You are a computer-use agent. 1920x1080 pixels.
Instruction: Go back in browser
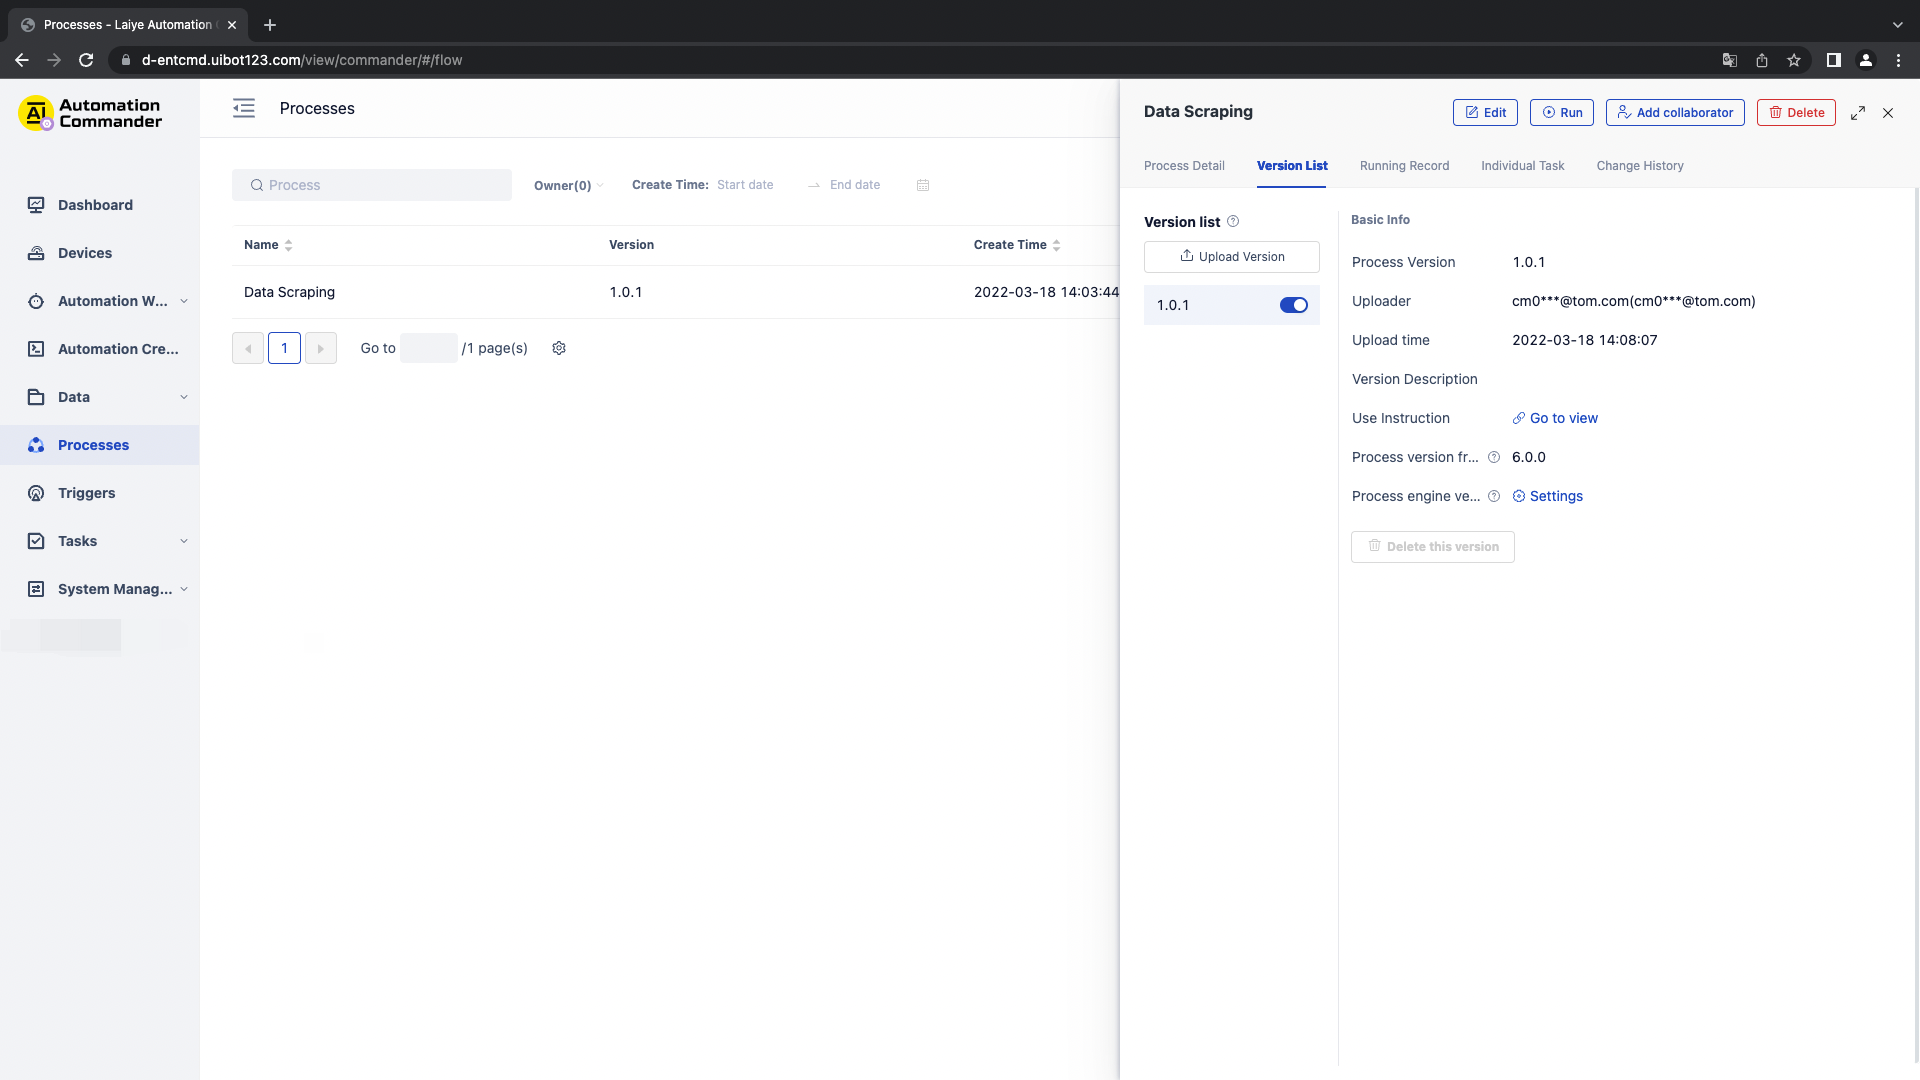22,60
